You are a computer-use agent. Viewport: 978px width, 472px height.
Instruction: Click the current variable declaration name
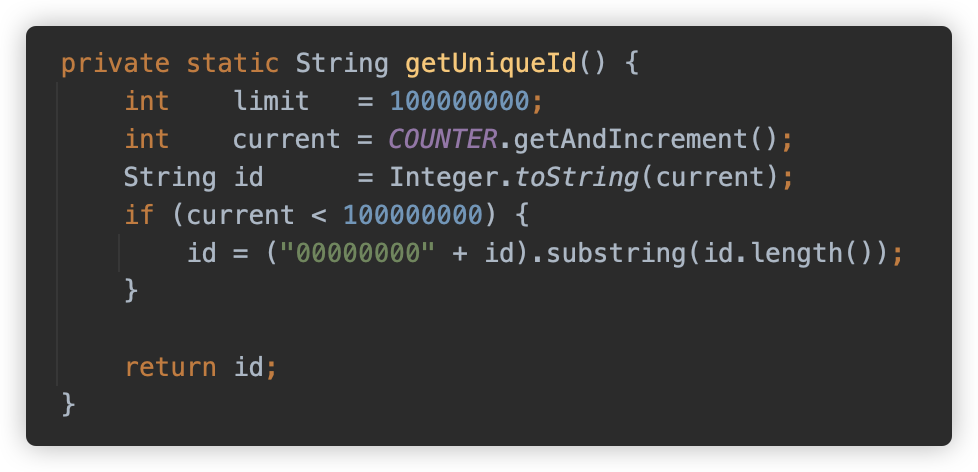[287, 140]
